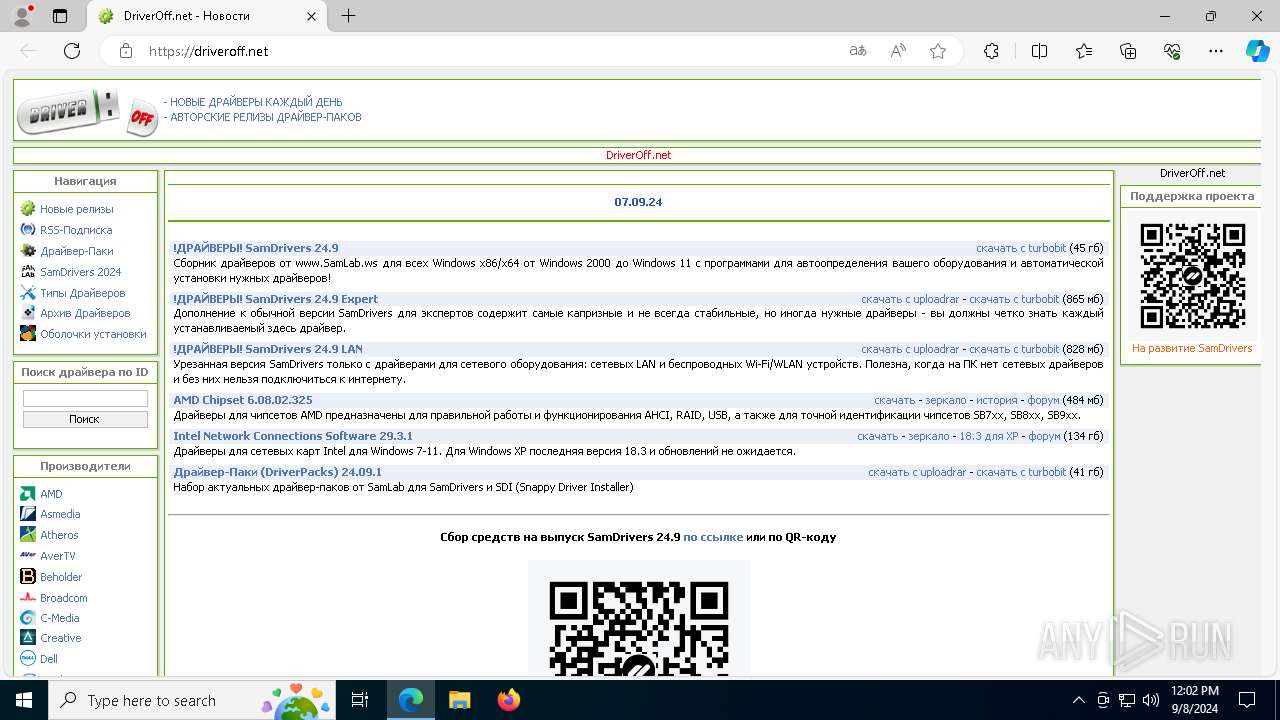Click the translate page icon in address bar
The height and width of the screenshot is (720, 1280).
[858, 51]
